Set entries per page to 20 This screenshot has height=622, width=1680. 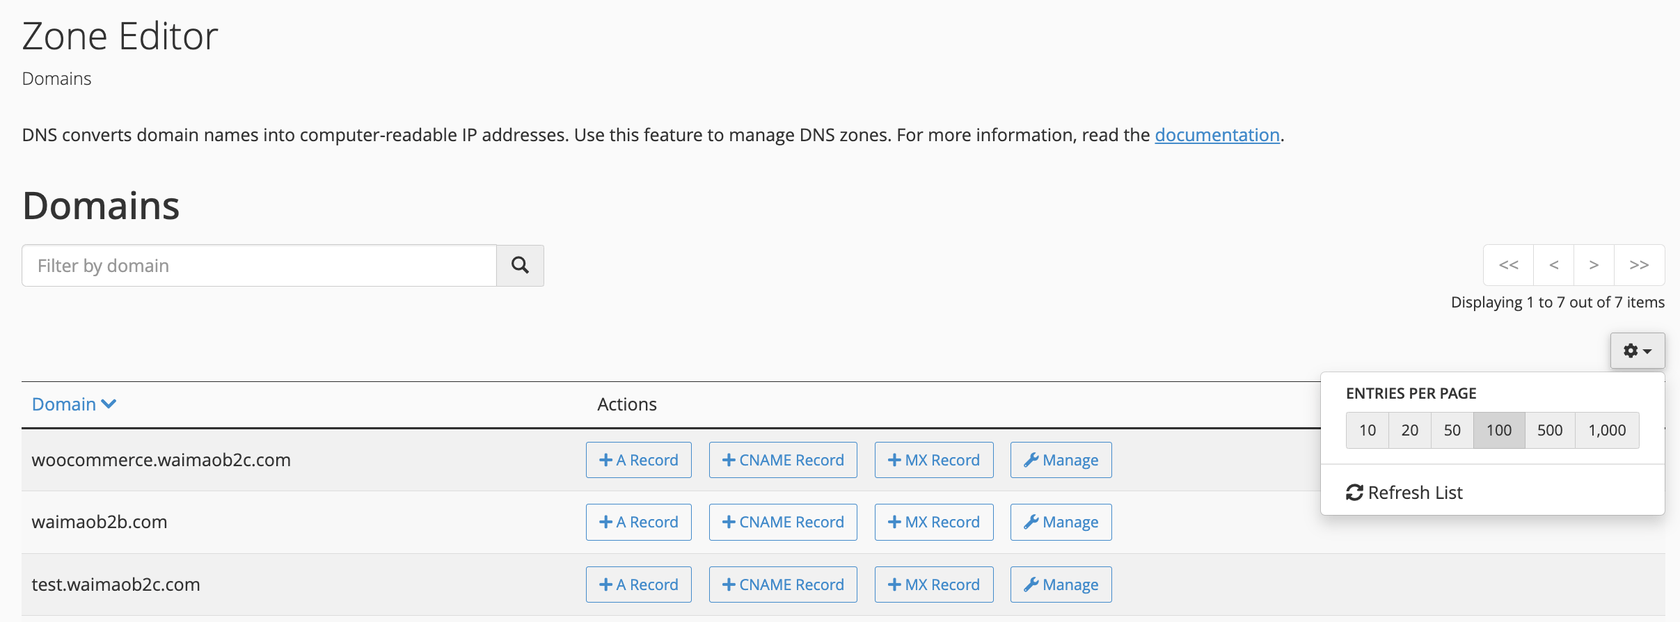point(1410,430)
